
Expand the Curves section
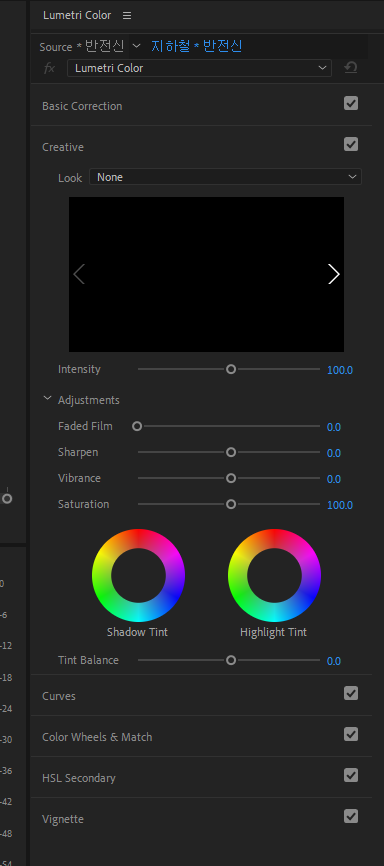(59, 696)
